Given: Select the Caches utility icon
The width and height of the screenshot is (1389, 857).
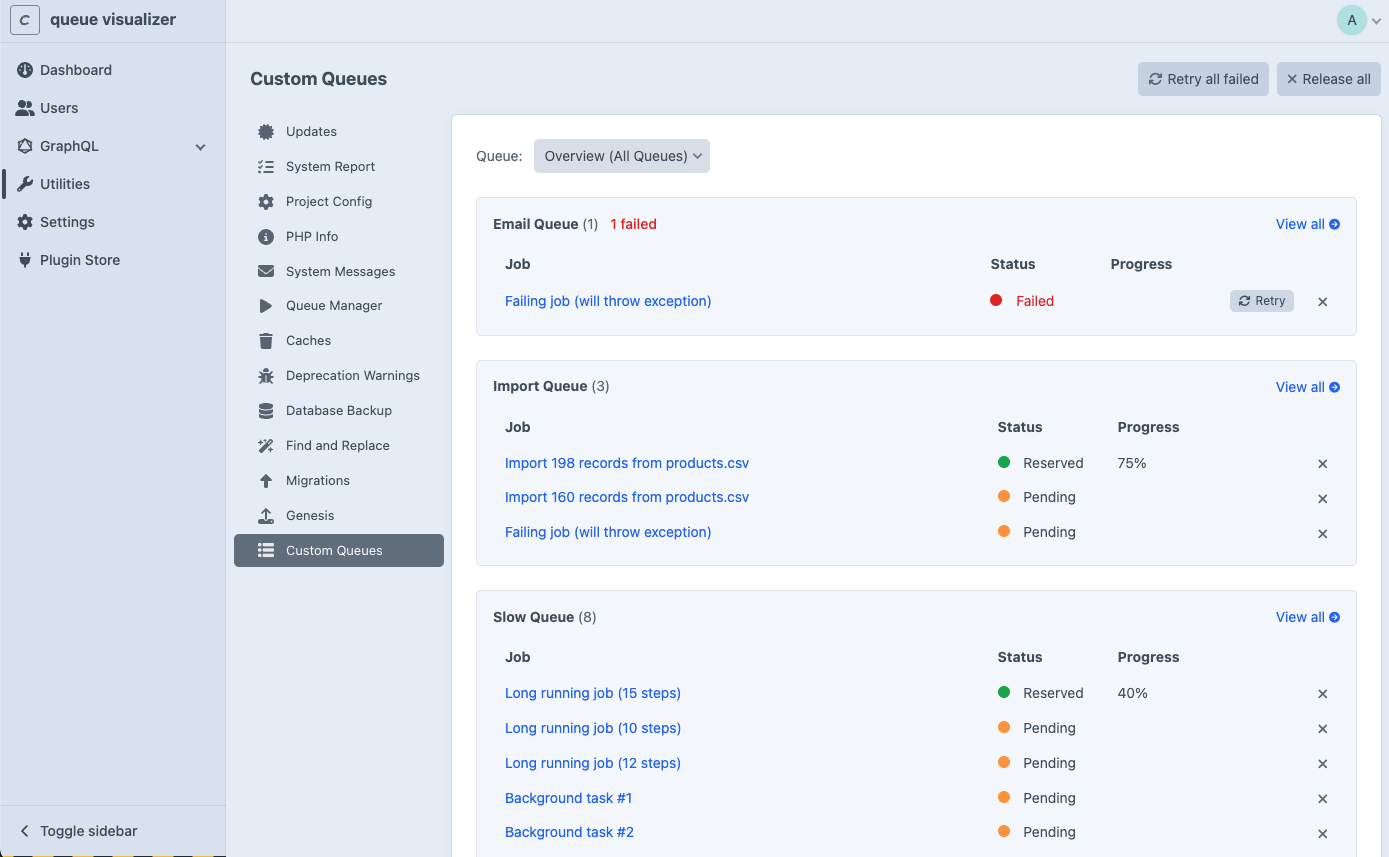Looking at the screenshot, I should pyautogui.click(x=264, y=340).
